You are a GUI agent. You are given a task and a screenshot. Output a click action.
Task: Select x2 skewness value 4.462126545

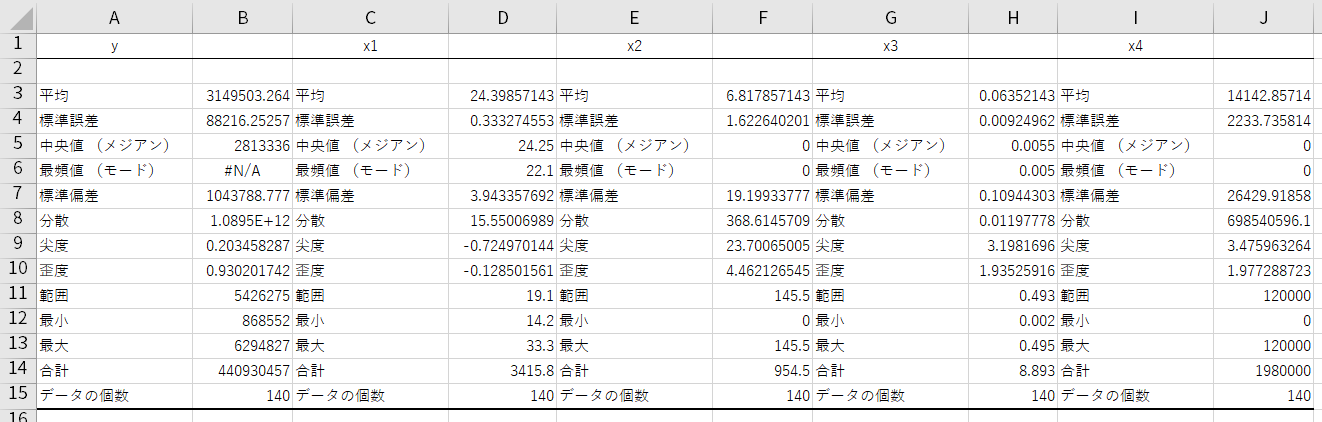tap(760, 270)
